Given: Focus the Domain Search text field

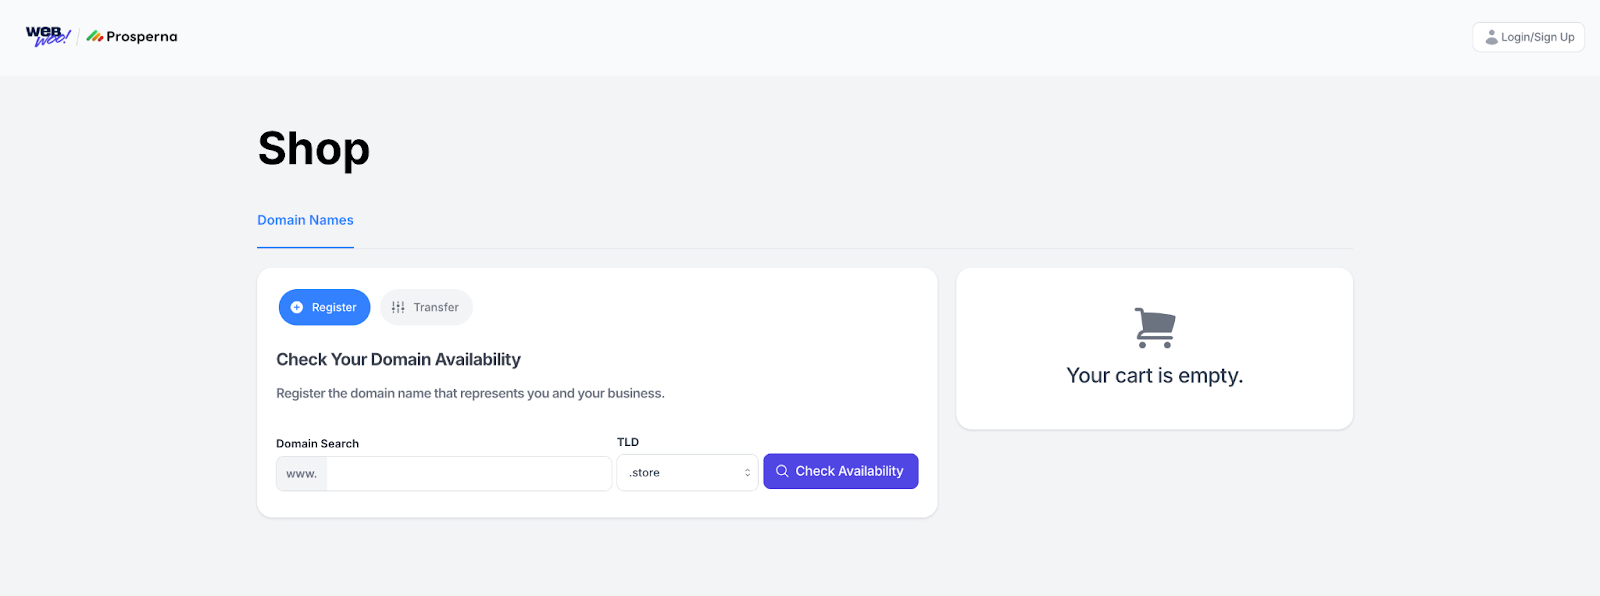Looking at the screenshot, I should pyautogui.click(x=469, y=474).
